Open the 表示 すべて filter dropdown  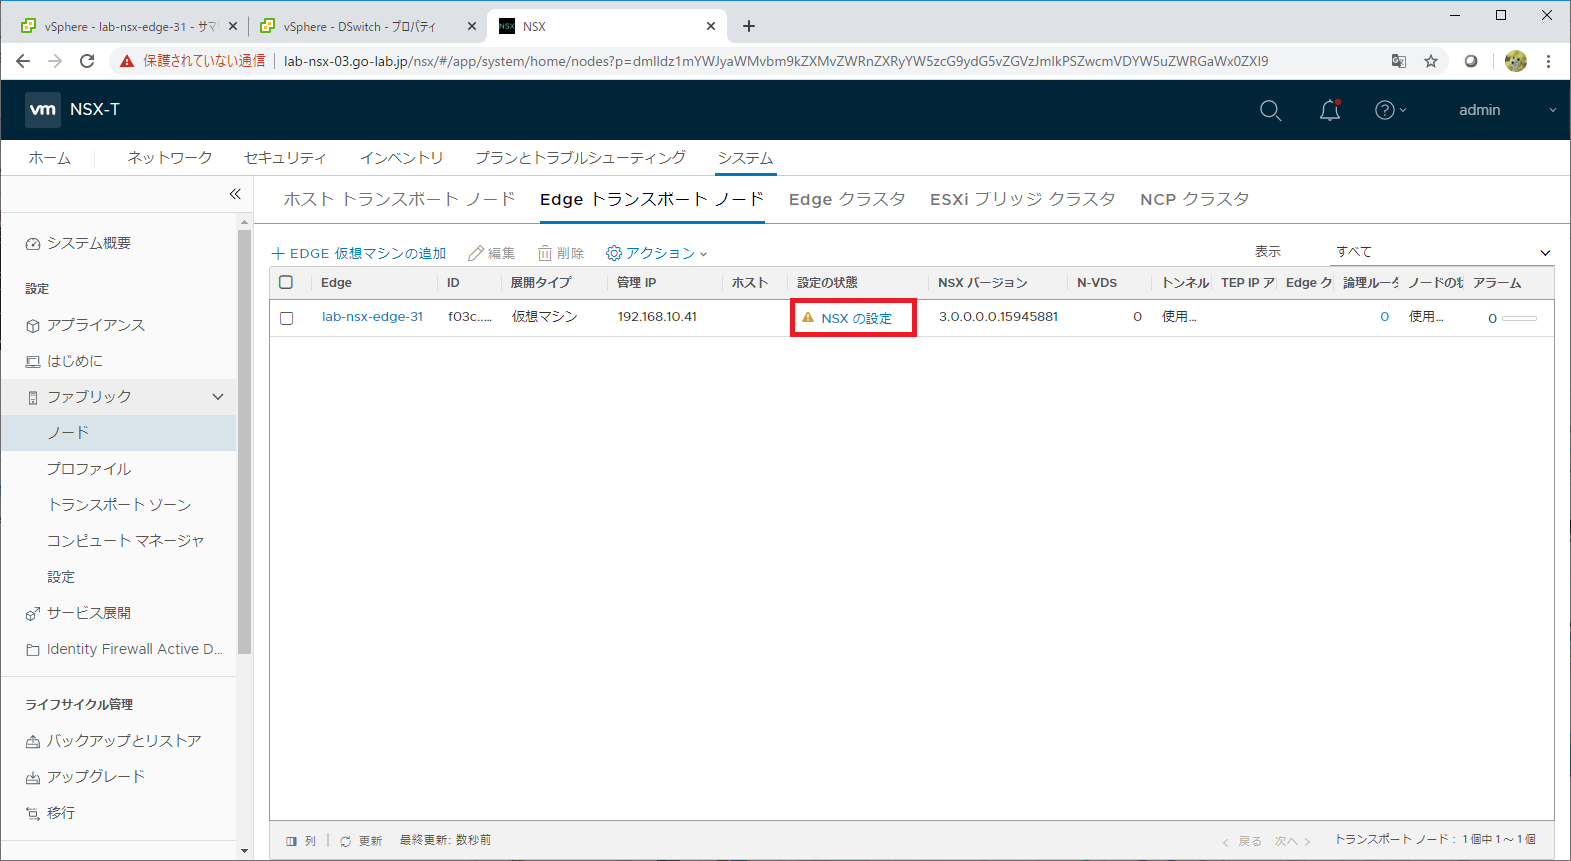pos(1443,252)
